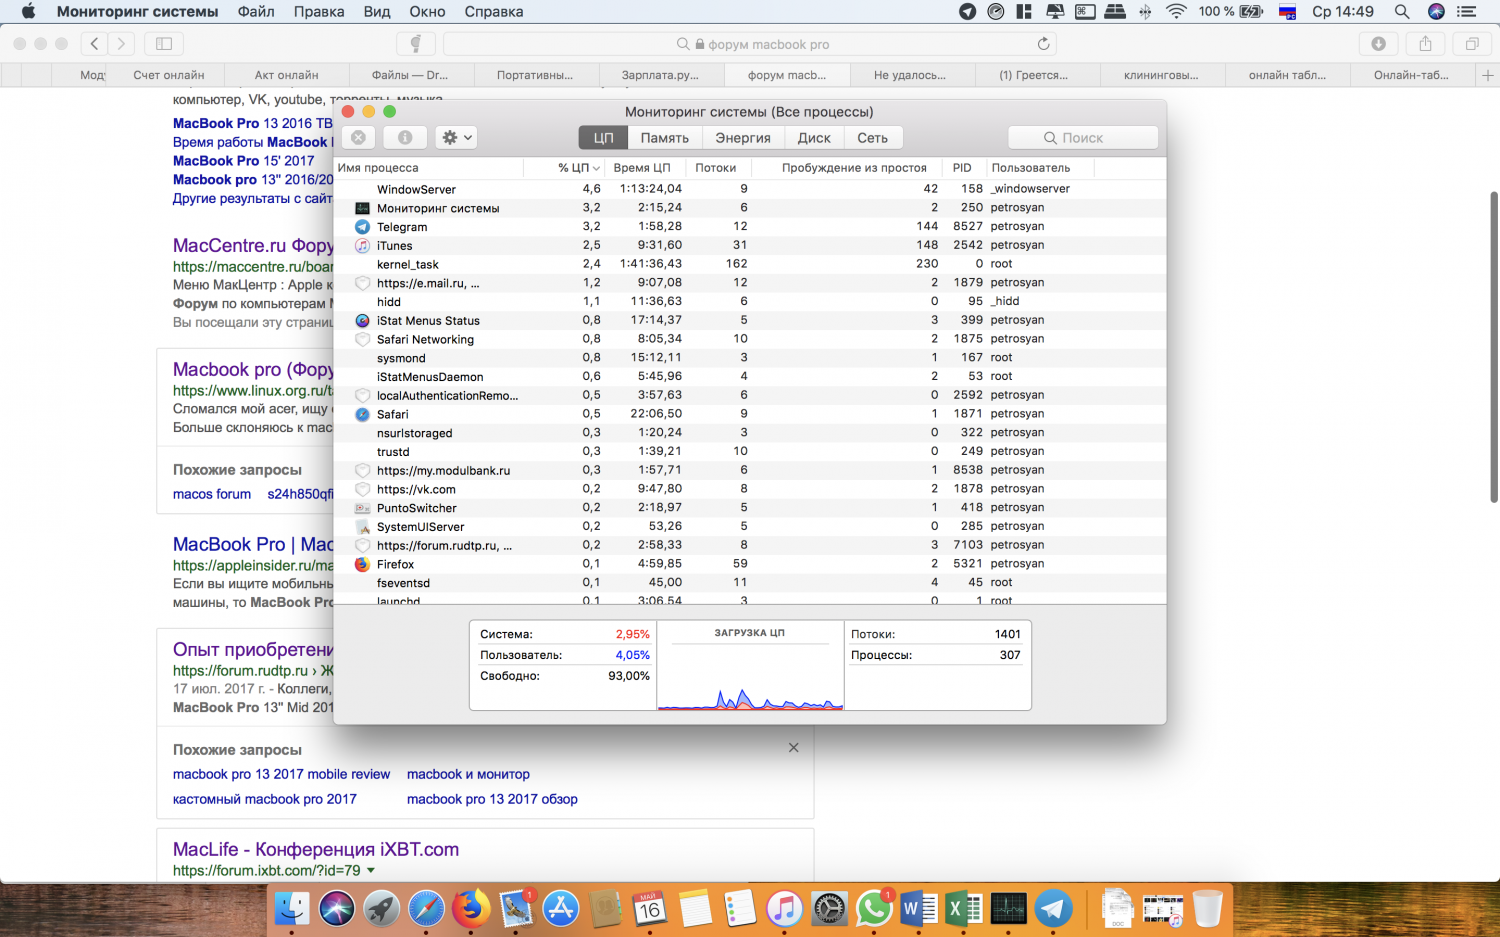
Task: Open Notification Center in the menu bar
Action: click(x=1467, y=12)
